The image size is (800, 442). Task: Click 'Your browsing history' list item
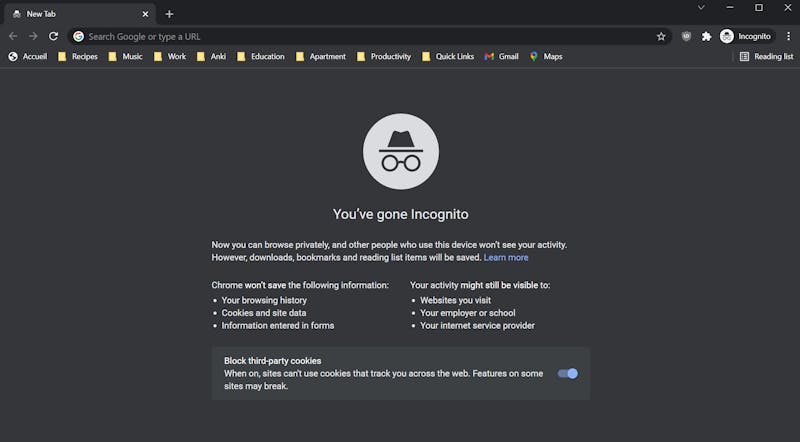(264, 300)
